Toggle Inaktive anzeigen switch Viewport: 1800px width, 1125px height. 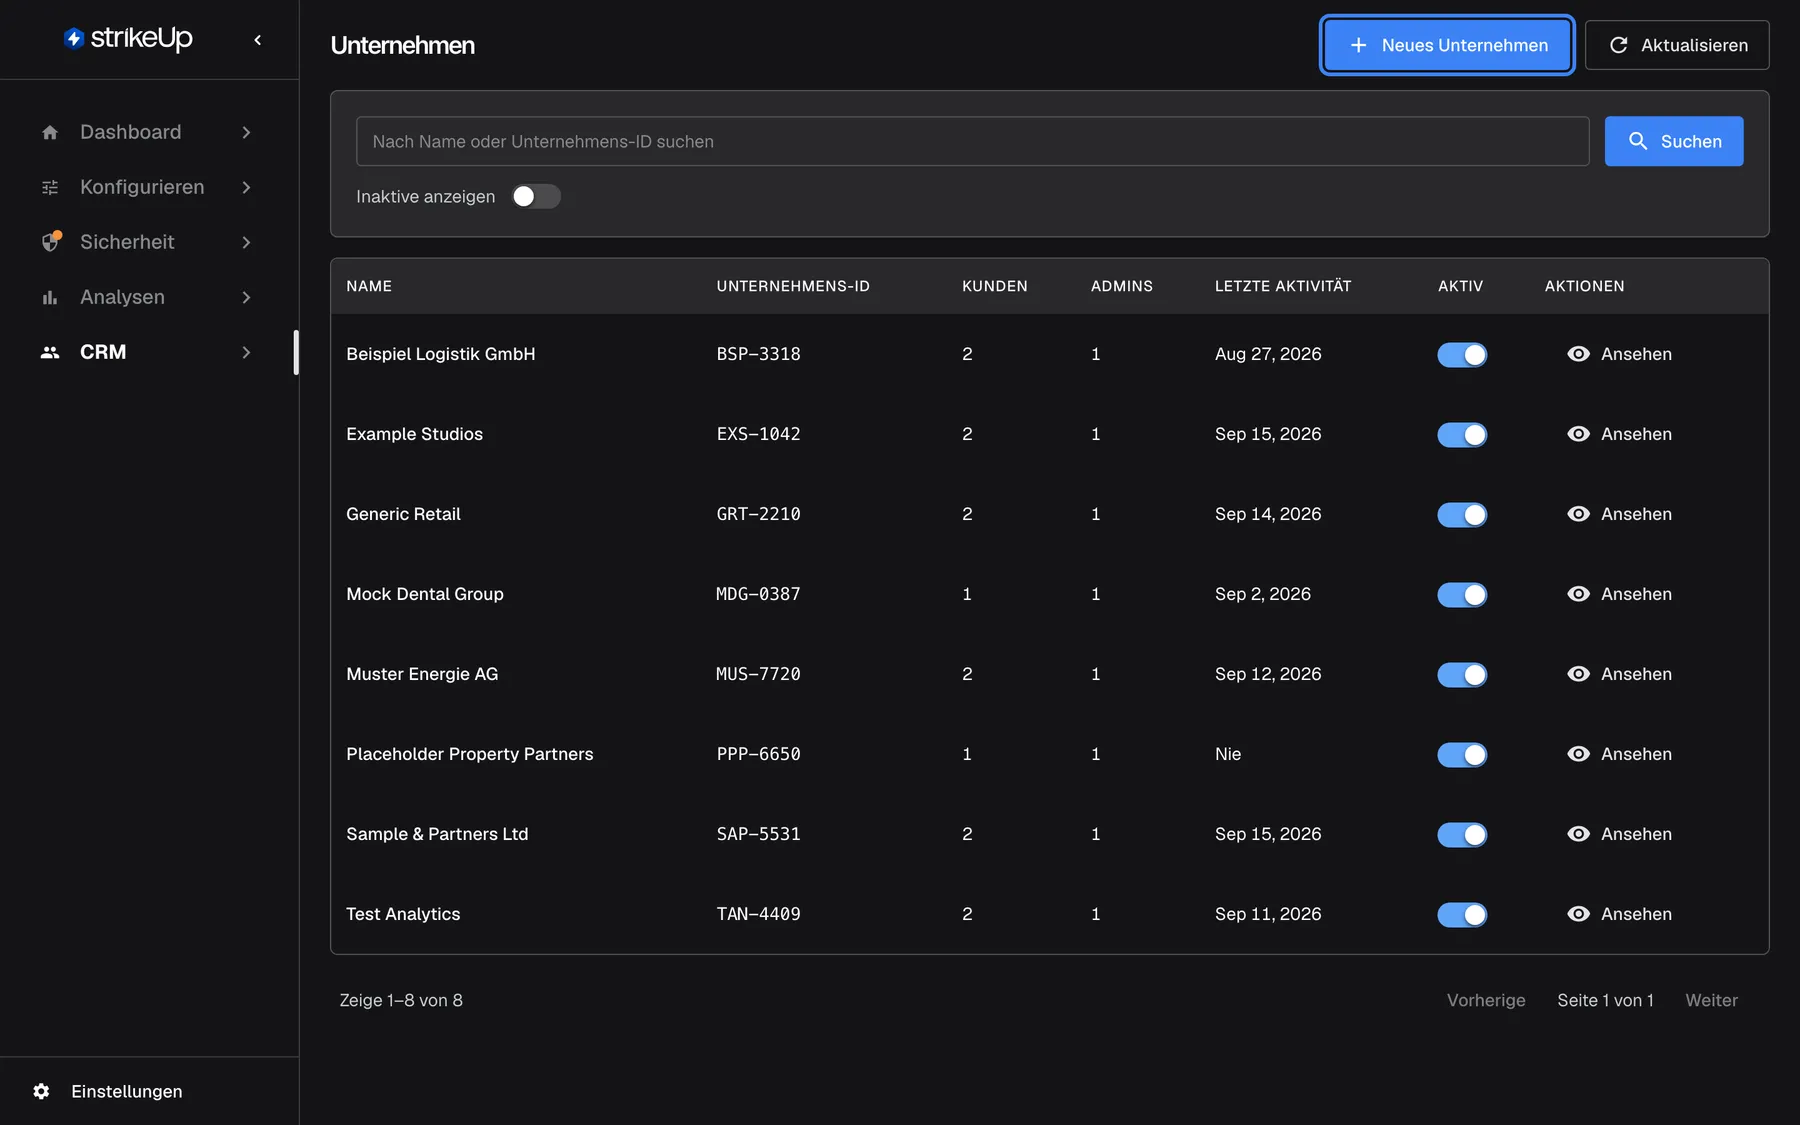[536, 197]
